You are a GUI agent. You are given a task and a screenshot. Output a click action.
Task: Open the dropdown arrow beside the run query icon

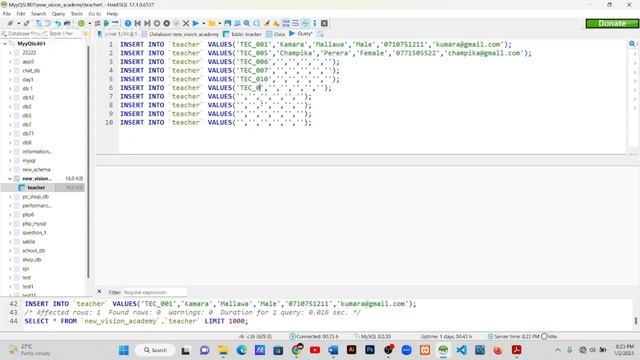(x=203, y=23)
